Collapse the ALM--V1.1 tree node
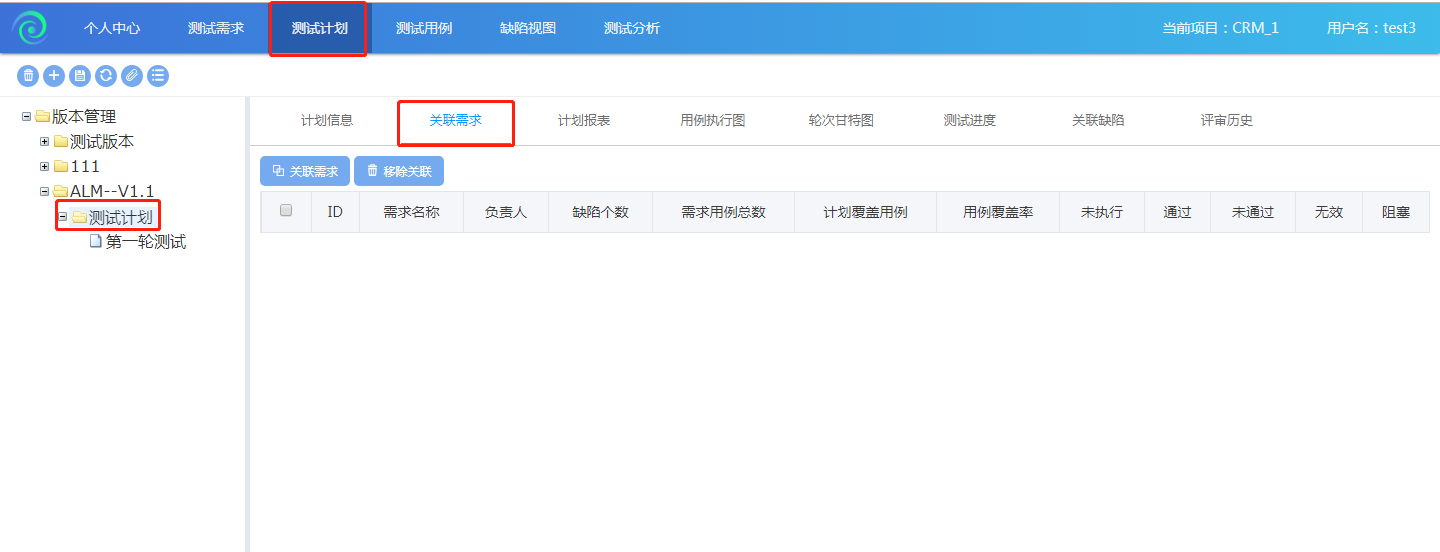The image size is (1440, 552). 44,192
